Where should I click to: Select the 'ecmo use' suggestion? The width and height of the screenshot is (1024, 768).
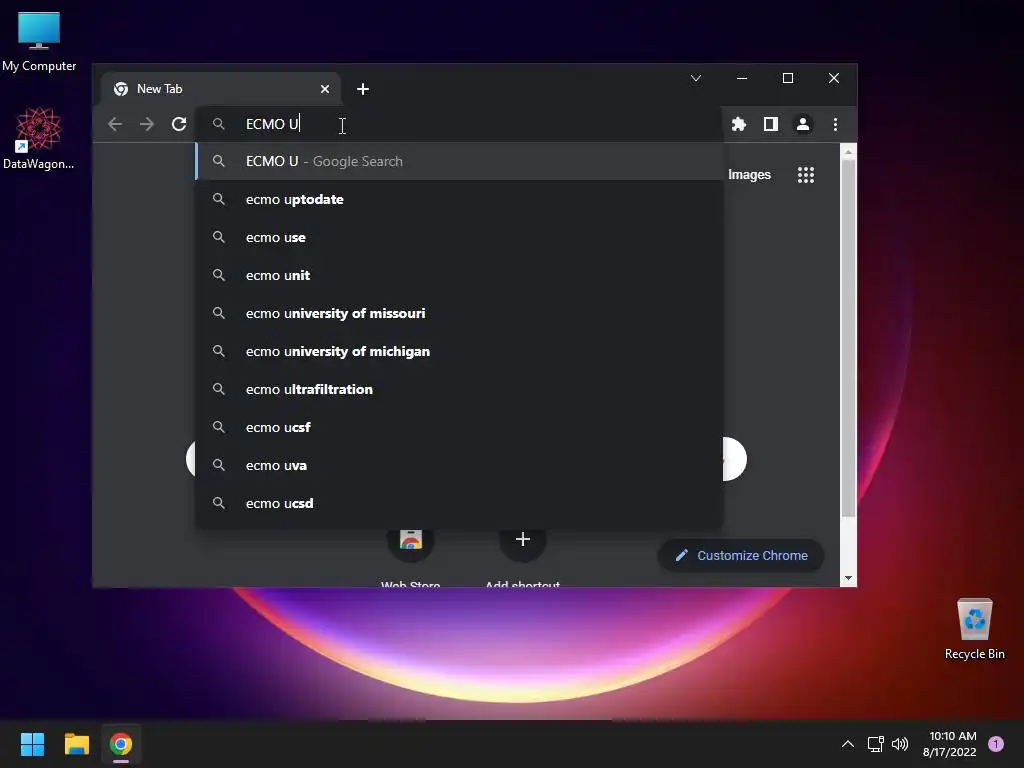pos(460,237)
